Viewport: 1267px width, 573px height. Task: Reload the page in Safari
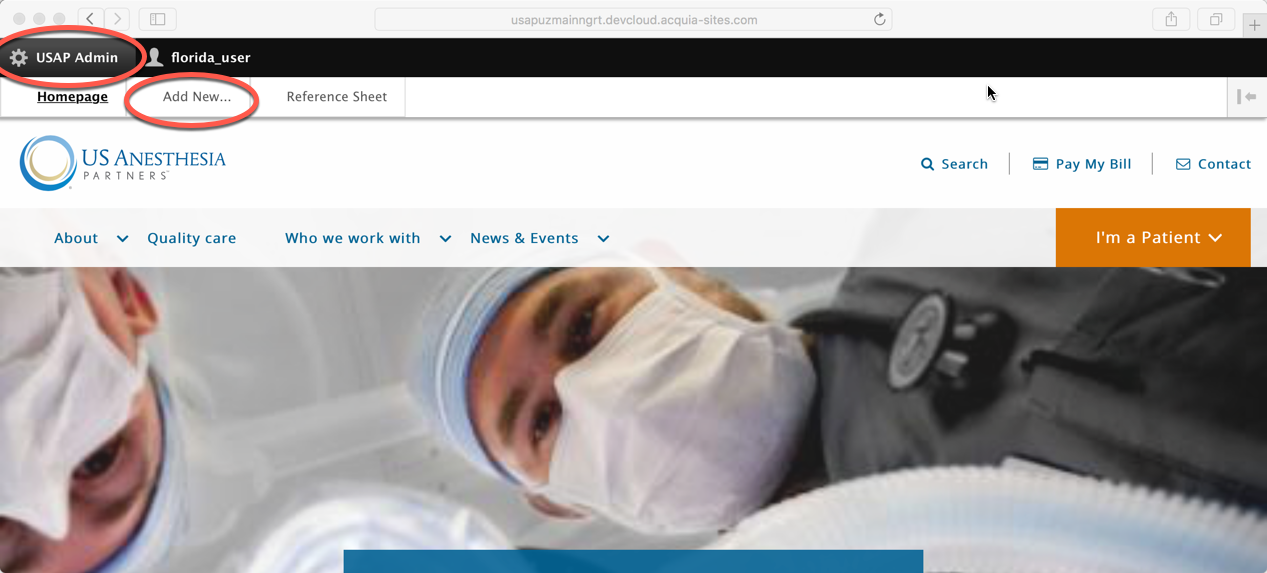[x=879, y=19]
